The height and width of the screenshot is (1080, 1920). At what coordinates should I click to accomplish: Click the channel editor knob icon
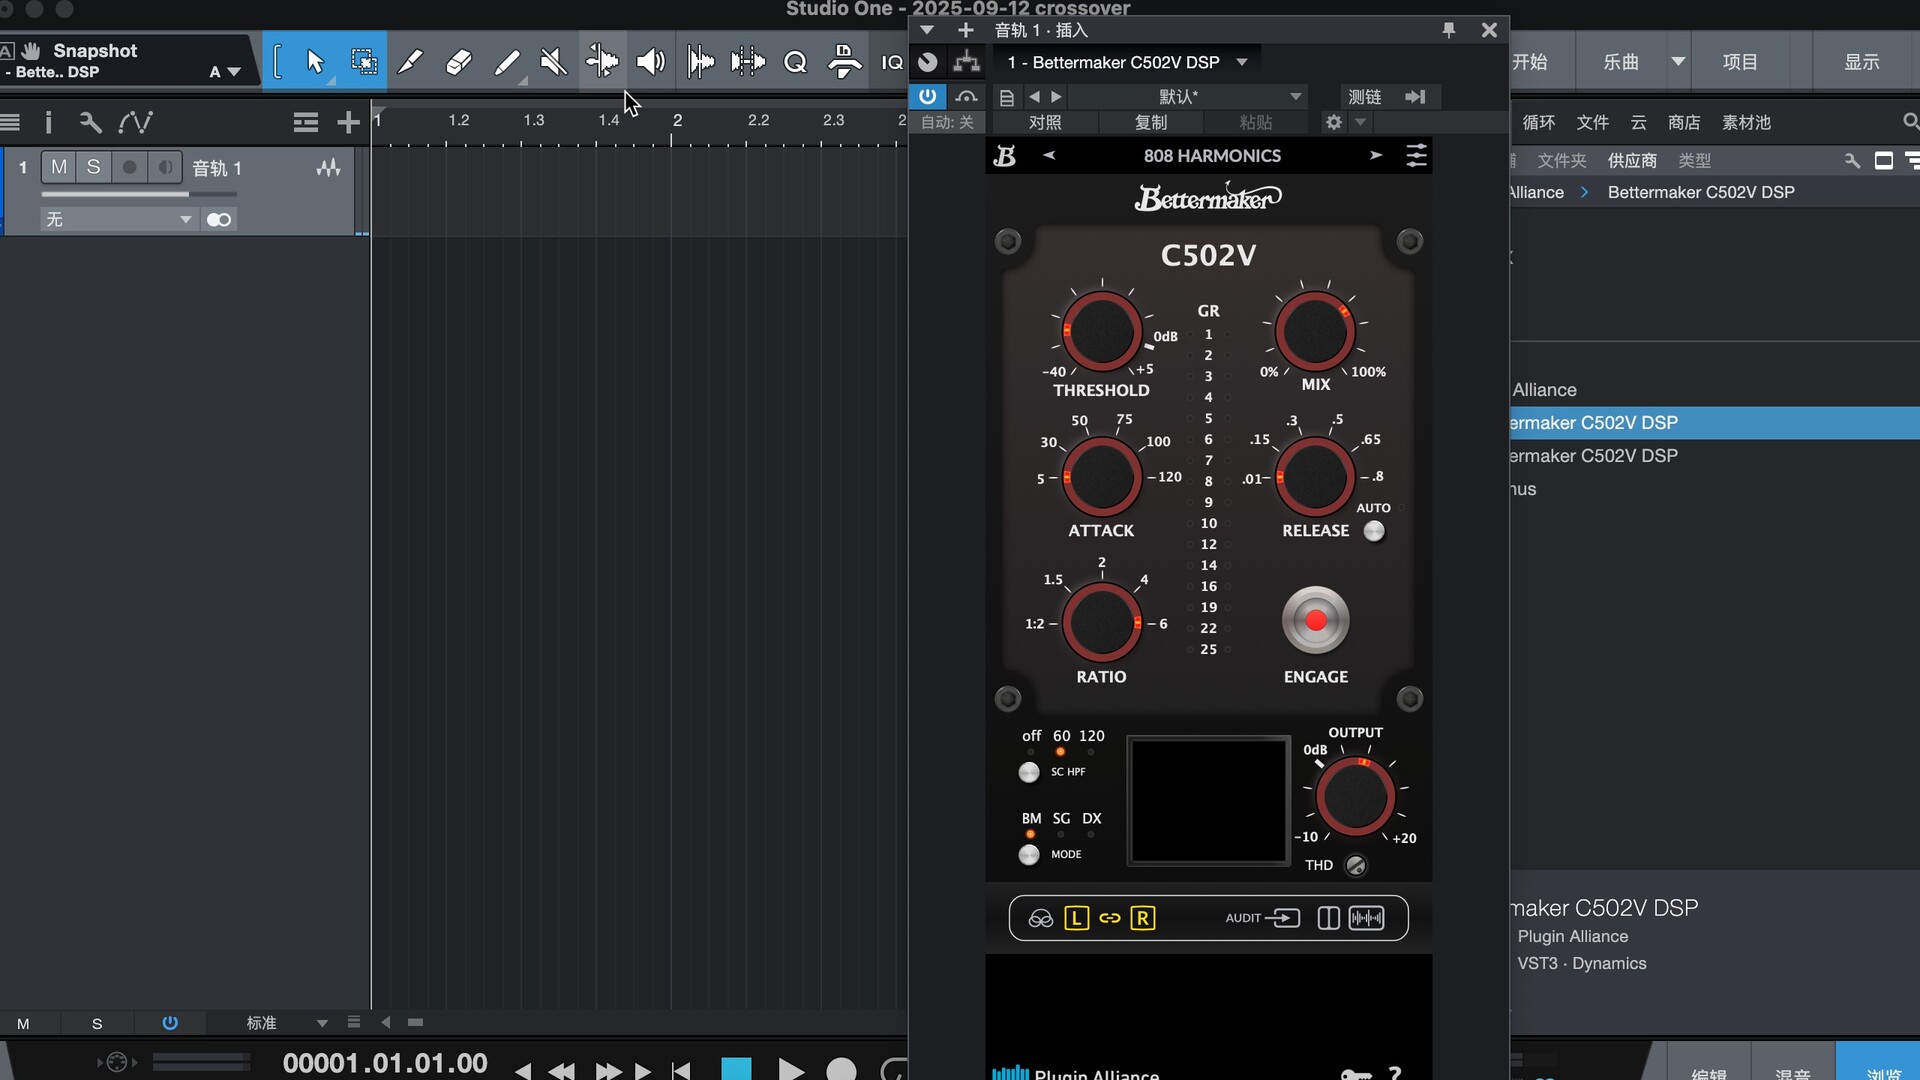928,62
